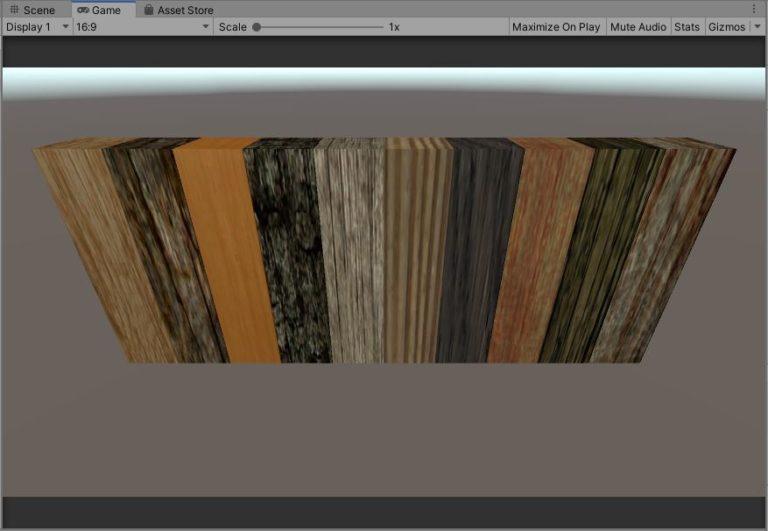
Task: Click the Scale slider handle
Action: click(257, 27)
